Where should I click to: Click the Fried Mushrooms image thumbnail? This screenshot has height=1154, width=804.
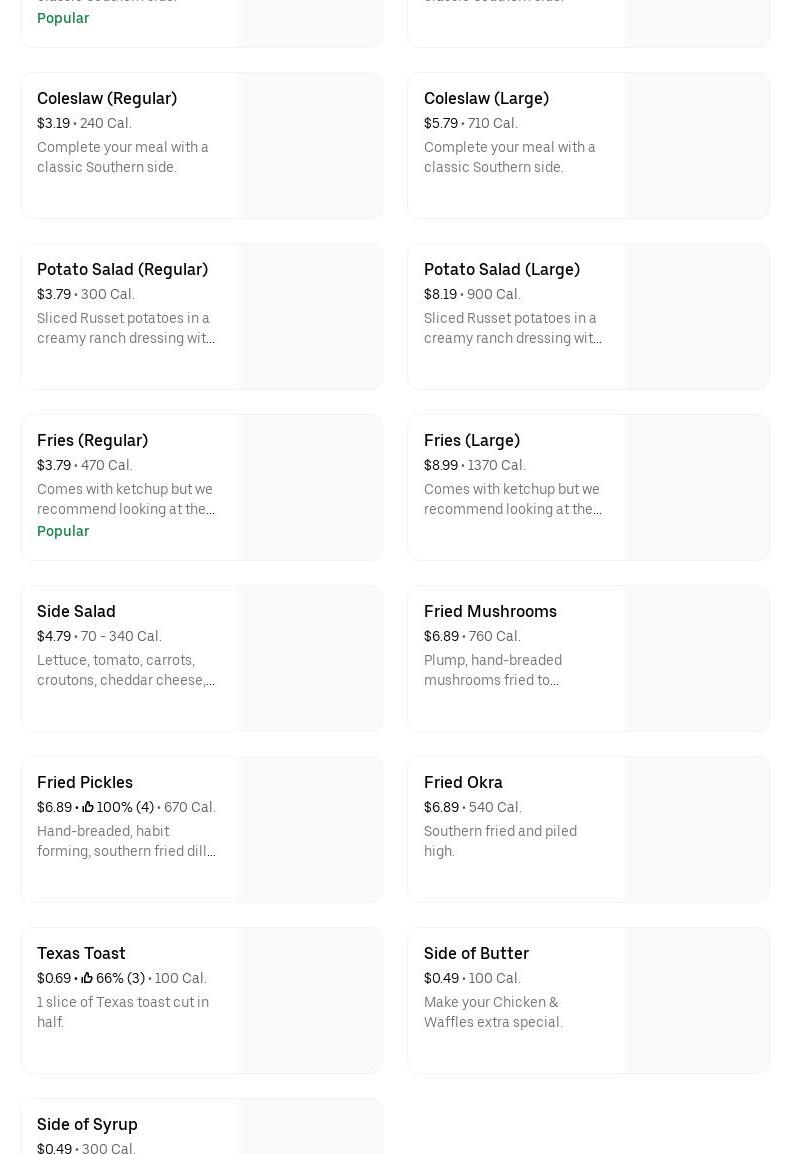(696, 659)
